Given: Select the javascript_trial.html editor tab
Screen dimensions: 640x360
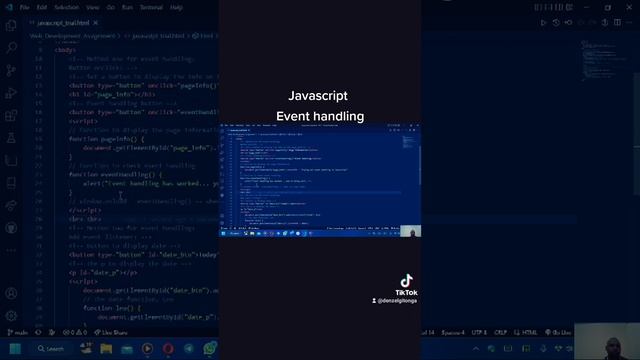Looking at the screenshot, I should 63,23.
